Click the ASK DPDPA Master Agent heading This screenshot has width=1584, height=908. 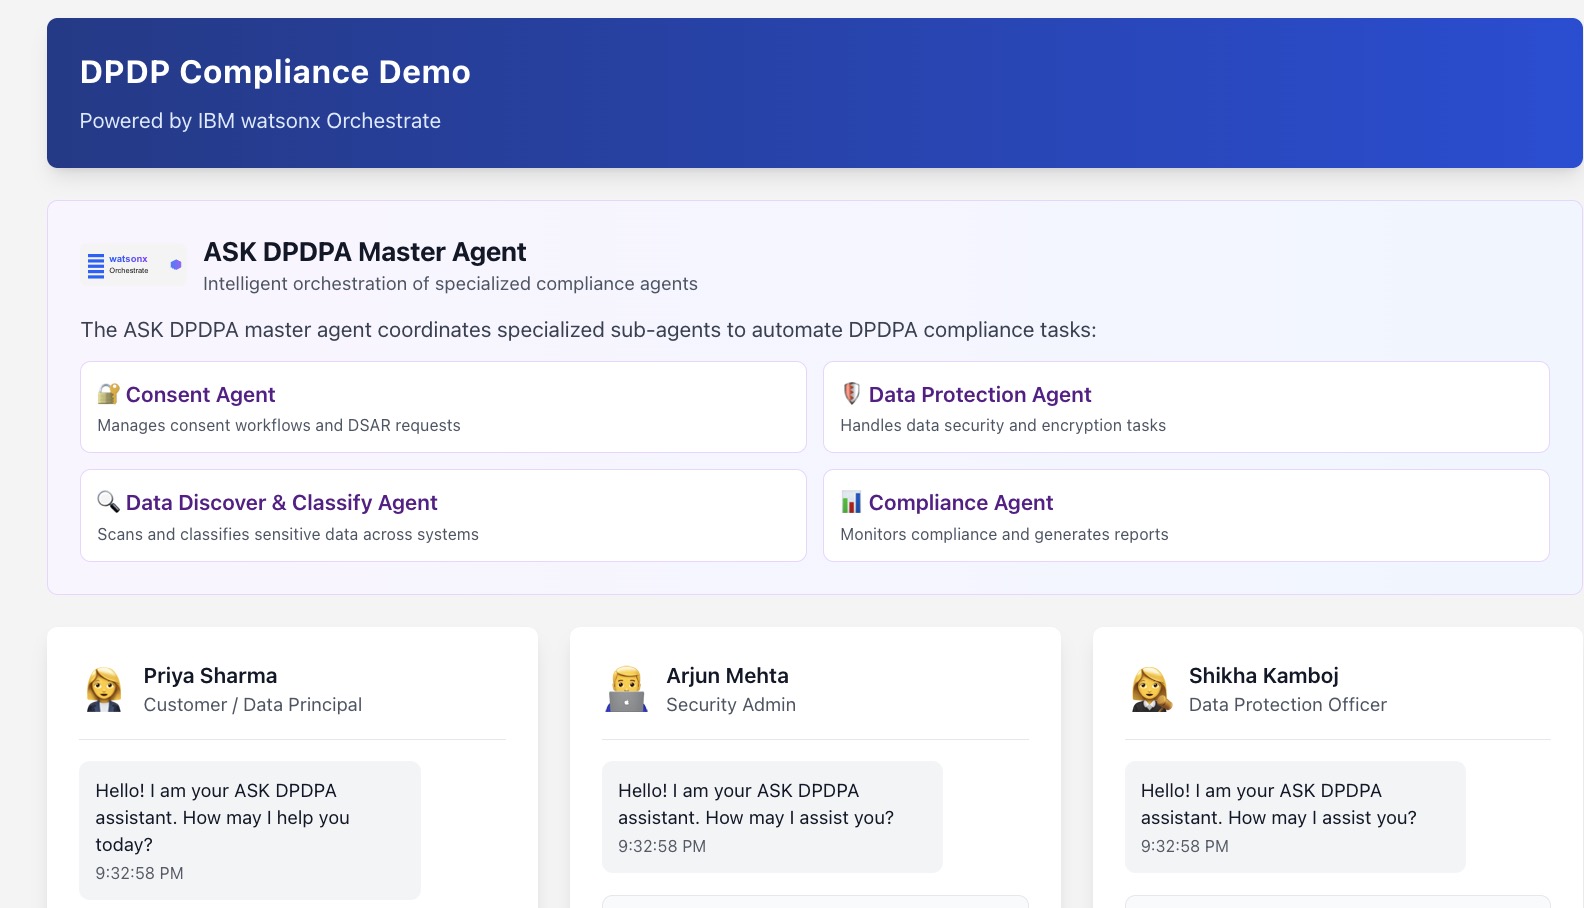(x=365, y=252)
